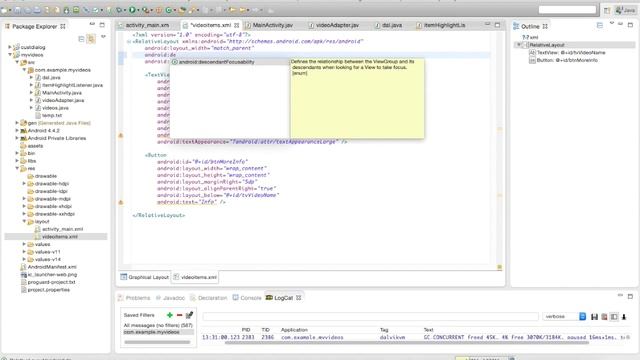Open the Android Virtual Device Manager icon
The height and width of the screenshot is (360, 640).
click(76, 10)
